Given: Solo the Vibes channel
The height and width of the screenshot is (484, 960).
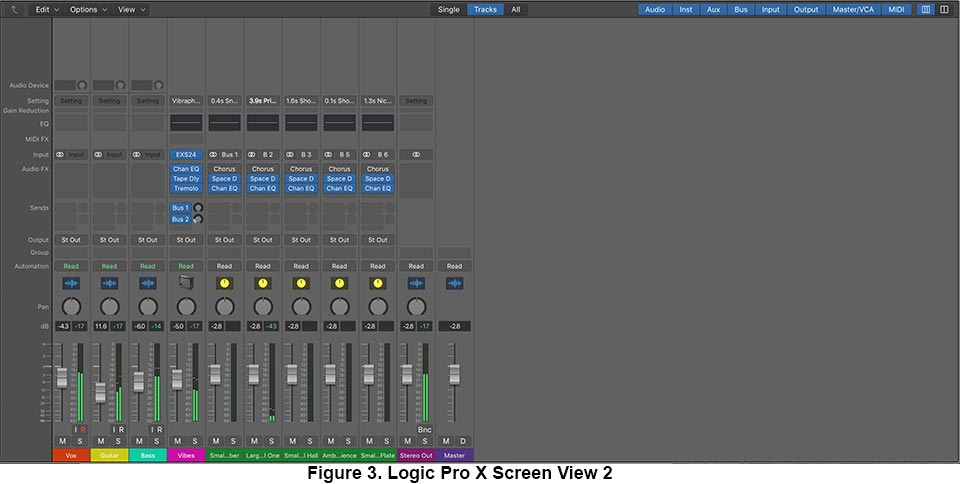Looking at the screenshot, I should click(x=195, y=441).
